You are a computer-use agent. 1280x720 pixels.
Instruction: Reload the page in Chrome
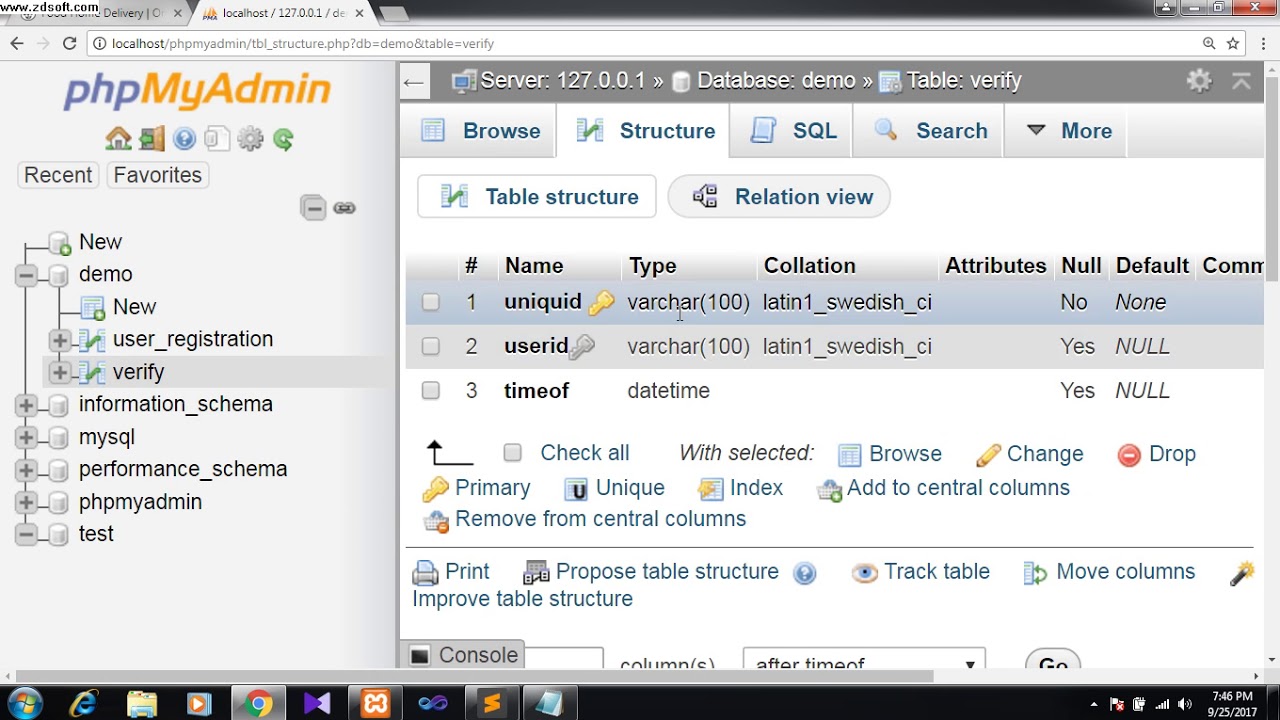[69, 43]
